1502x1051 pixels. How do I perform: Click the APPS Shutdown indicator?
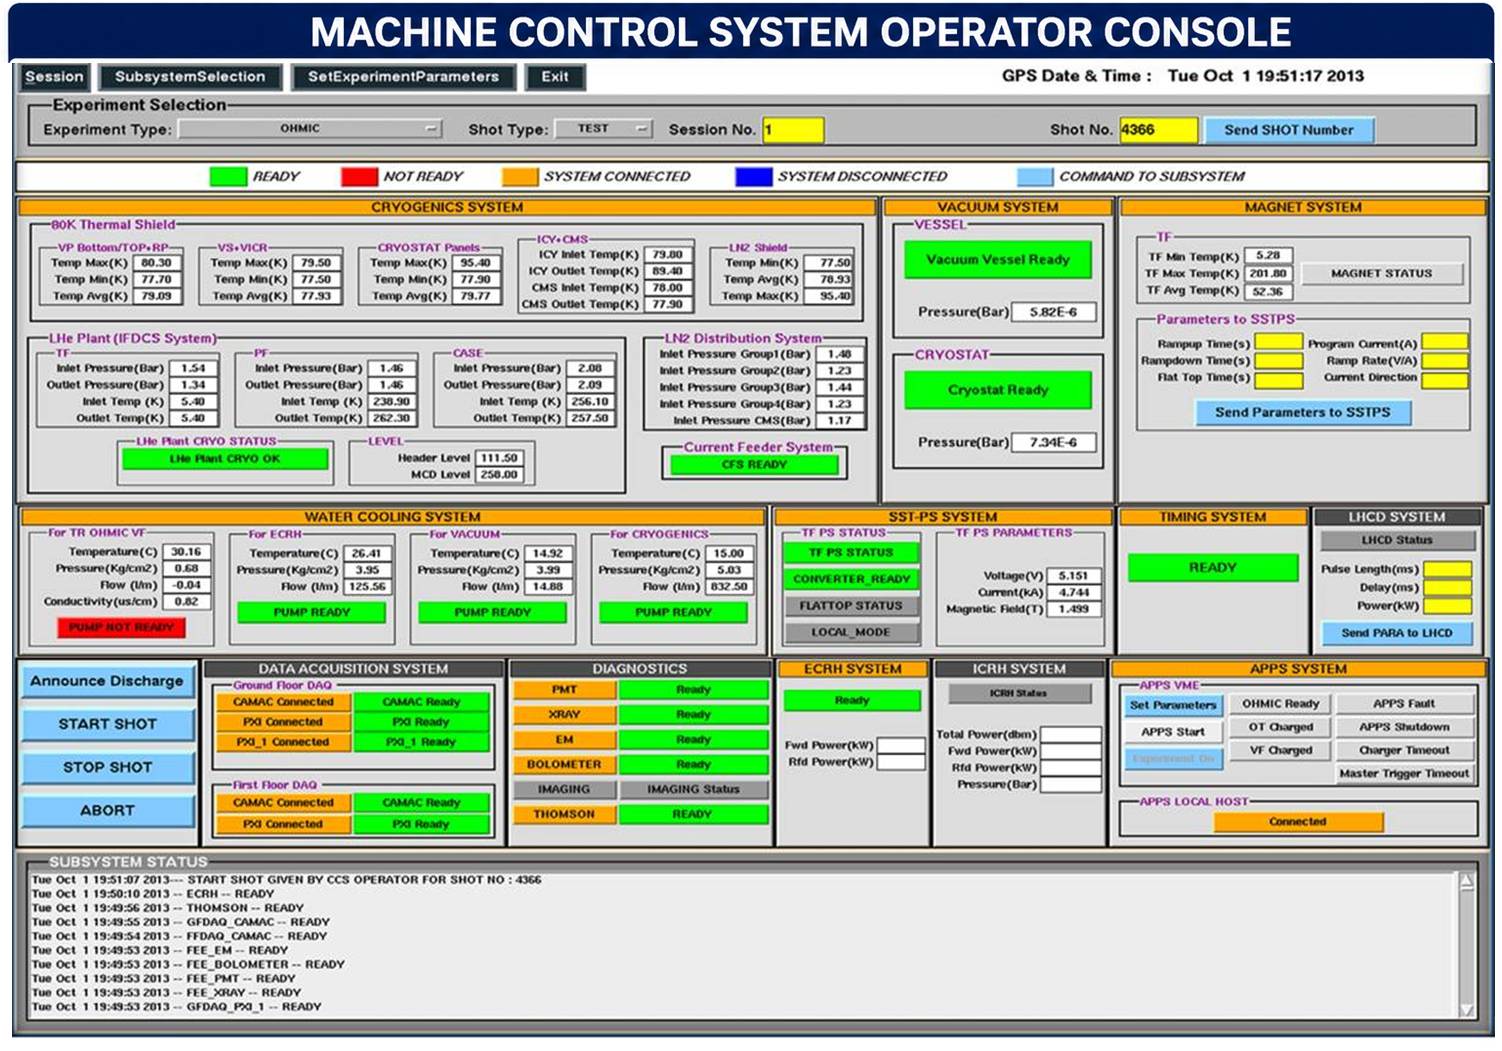click(1404, 727)
